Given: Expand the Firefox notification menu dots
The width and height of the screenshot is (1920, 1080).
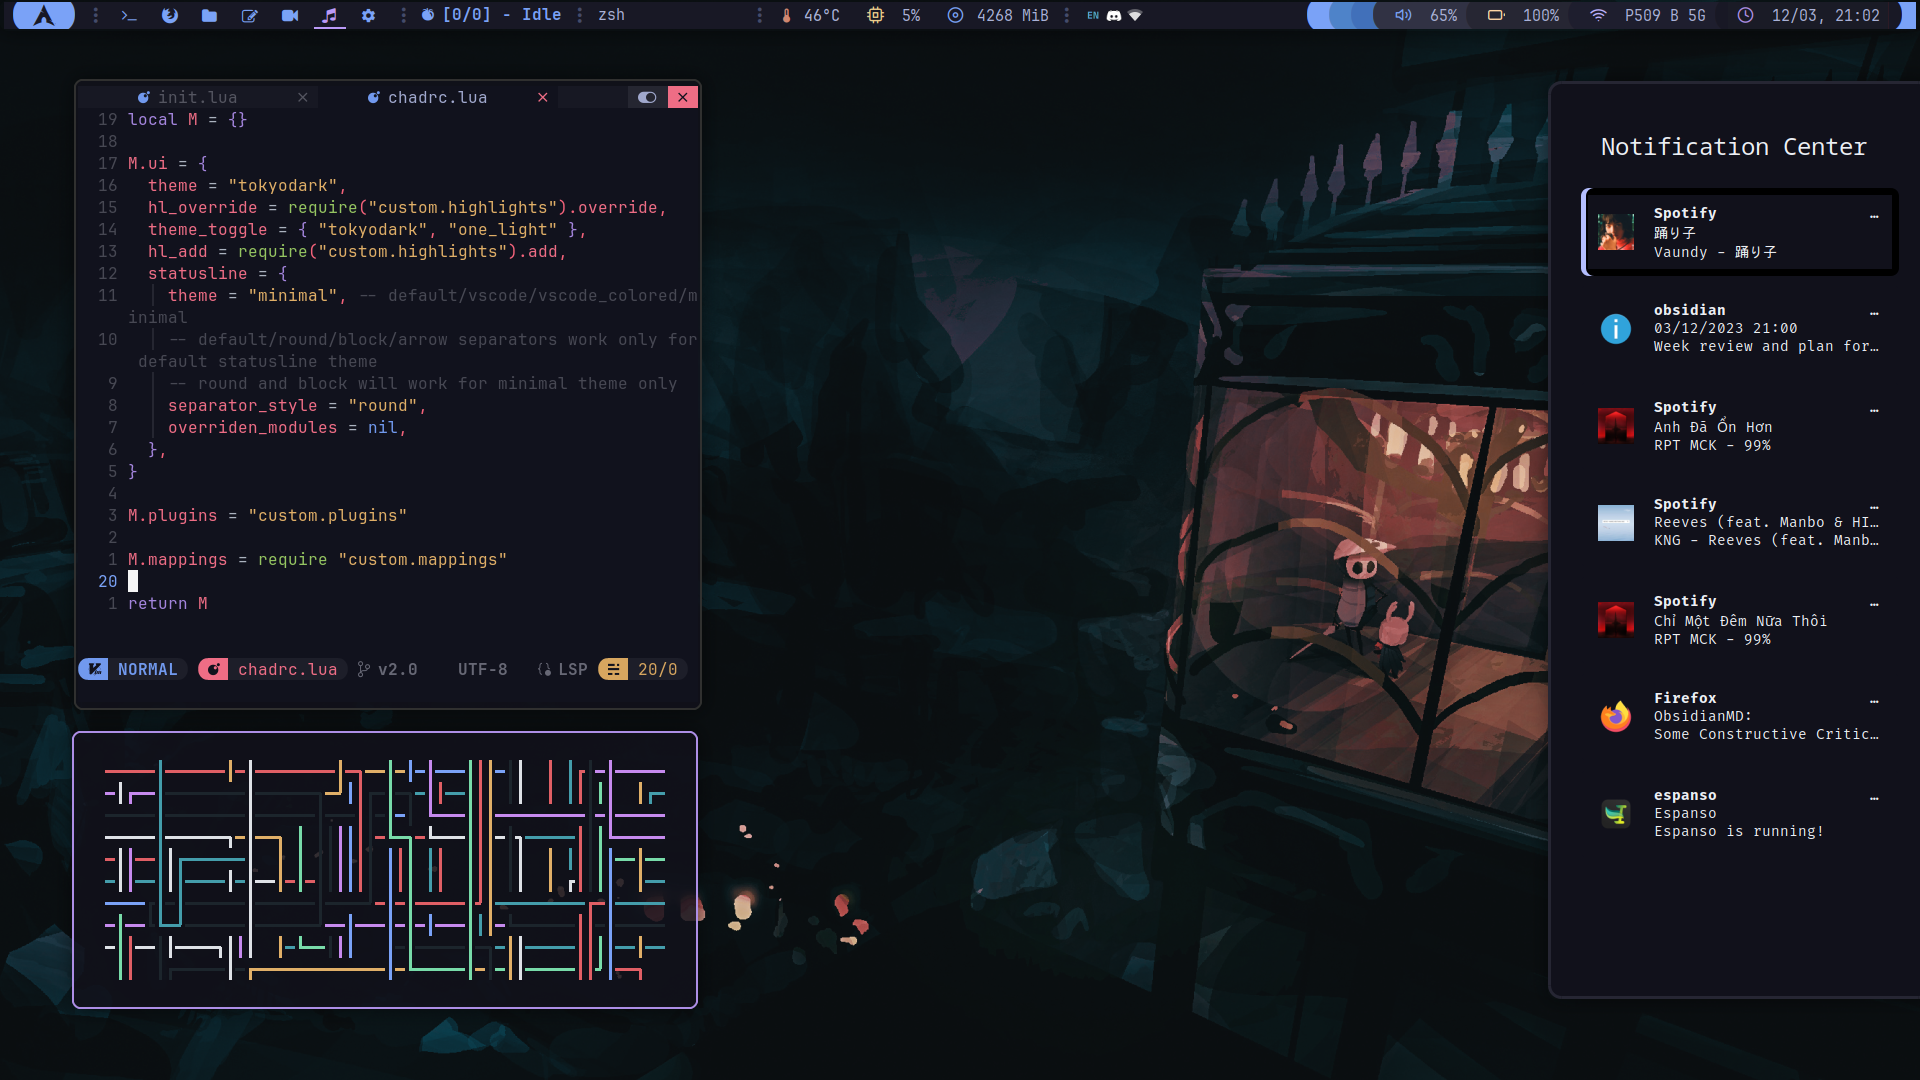Looking at the screenshot, I should pyautogui.click(x=1874, y=701).
